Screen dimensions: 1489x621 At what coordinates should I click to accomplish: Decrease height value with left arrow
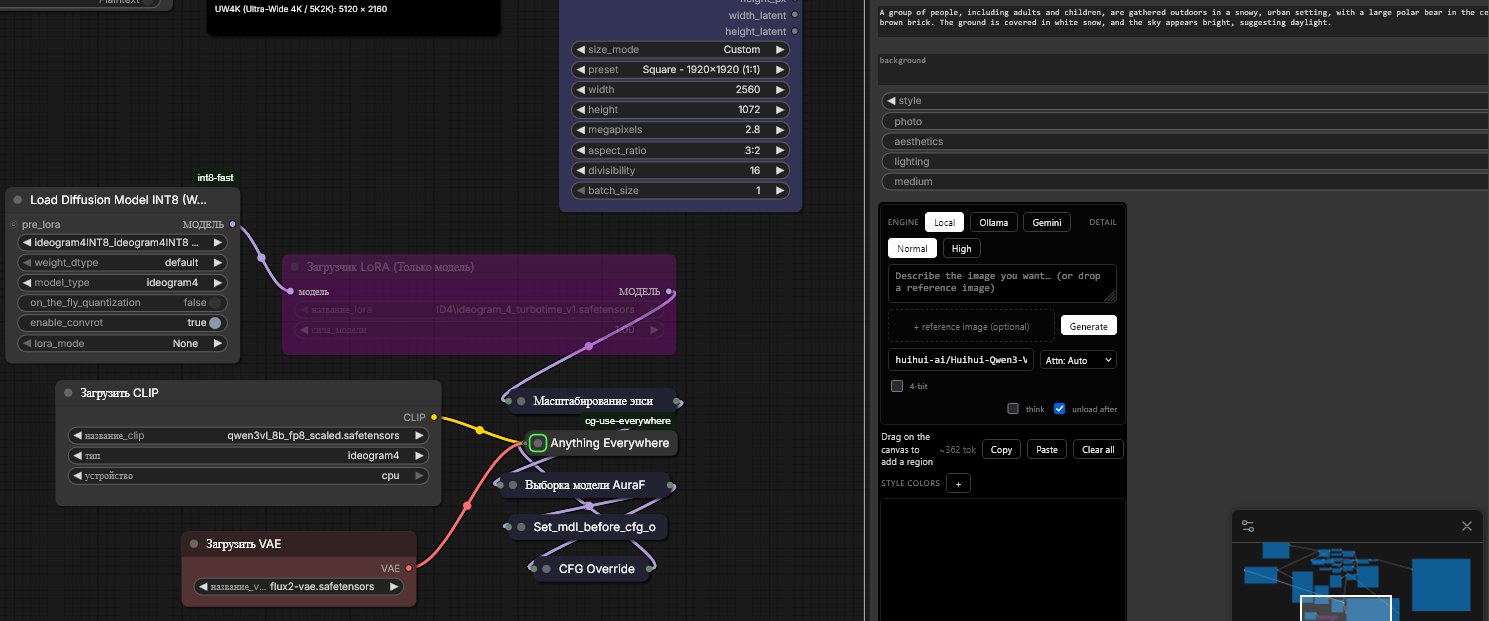580,110
